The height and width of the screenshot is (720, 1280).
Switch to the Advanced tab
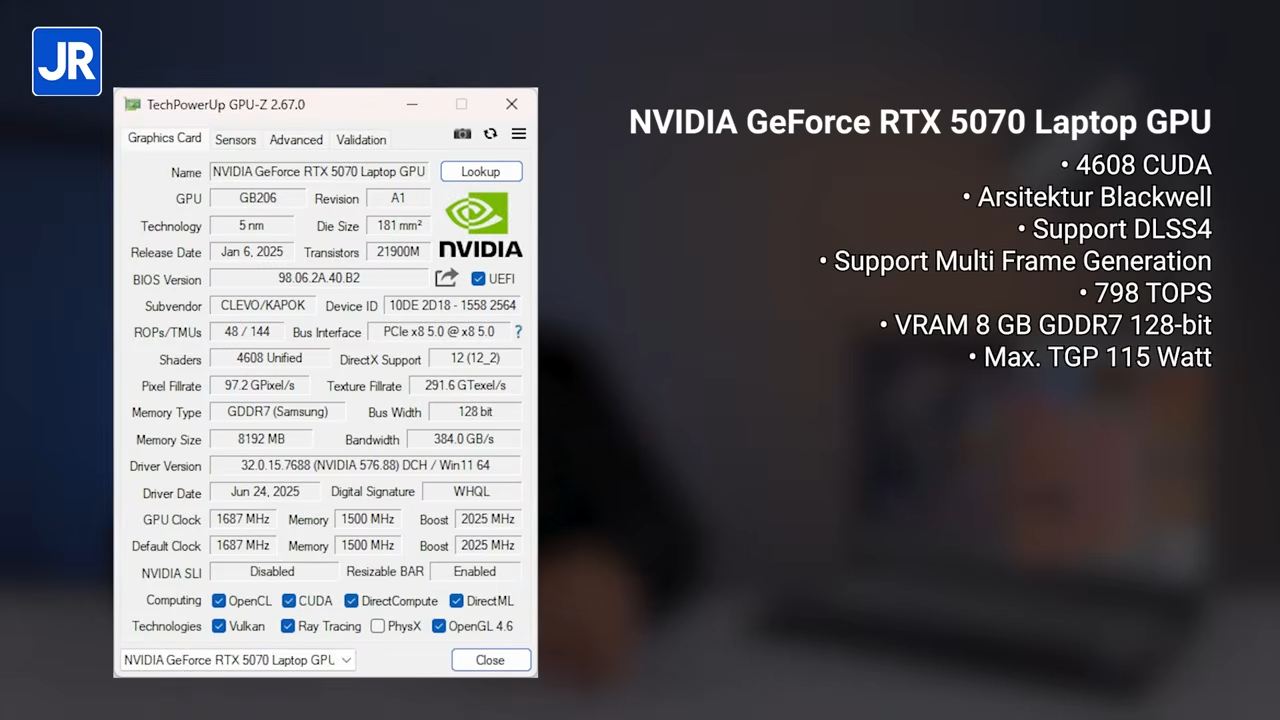pyautogui.click(x=296, y=140)
